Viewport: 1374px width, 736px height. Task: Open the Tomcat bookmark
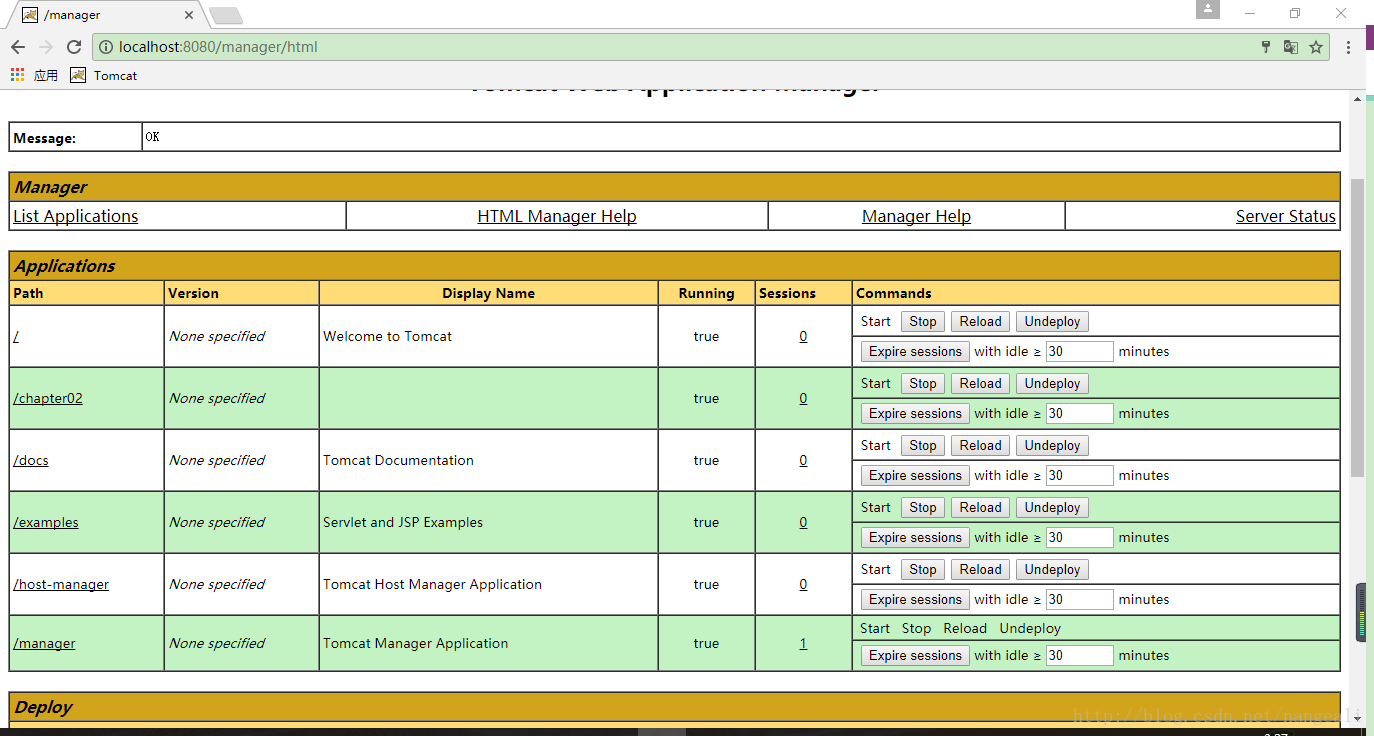coord(104,75)
